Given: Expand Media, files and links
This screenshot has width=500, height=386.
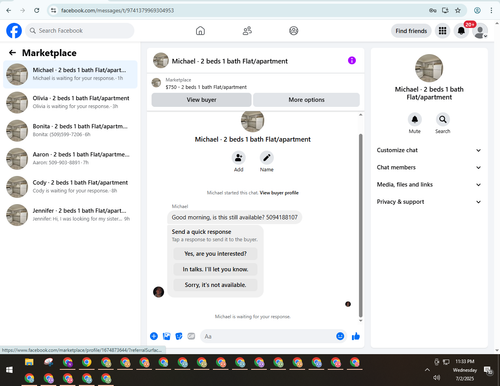Looking at the screenshot, I should [x=429, y=185].
